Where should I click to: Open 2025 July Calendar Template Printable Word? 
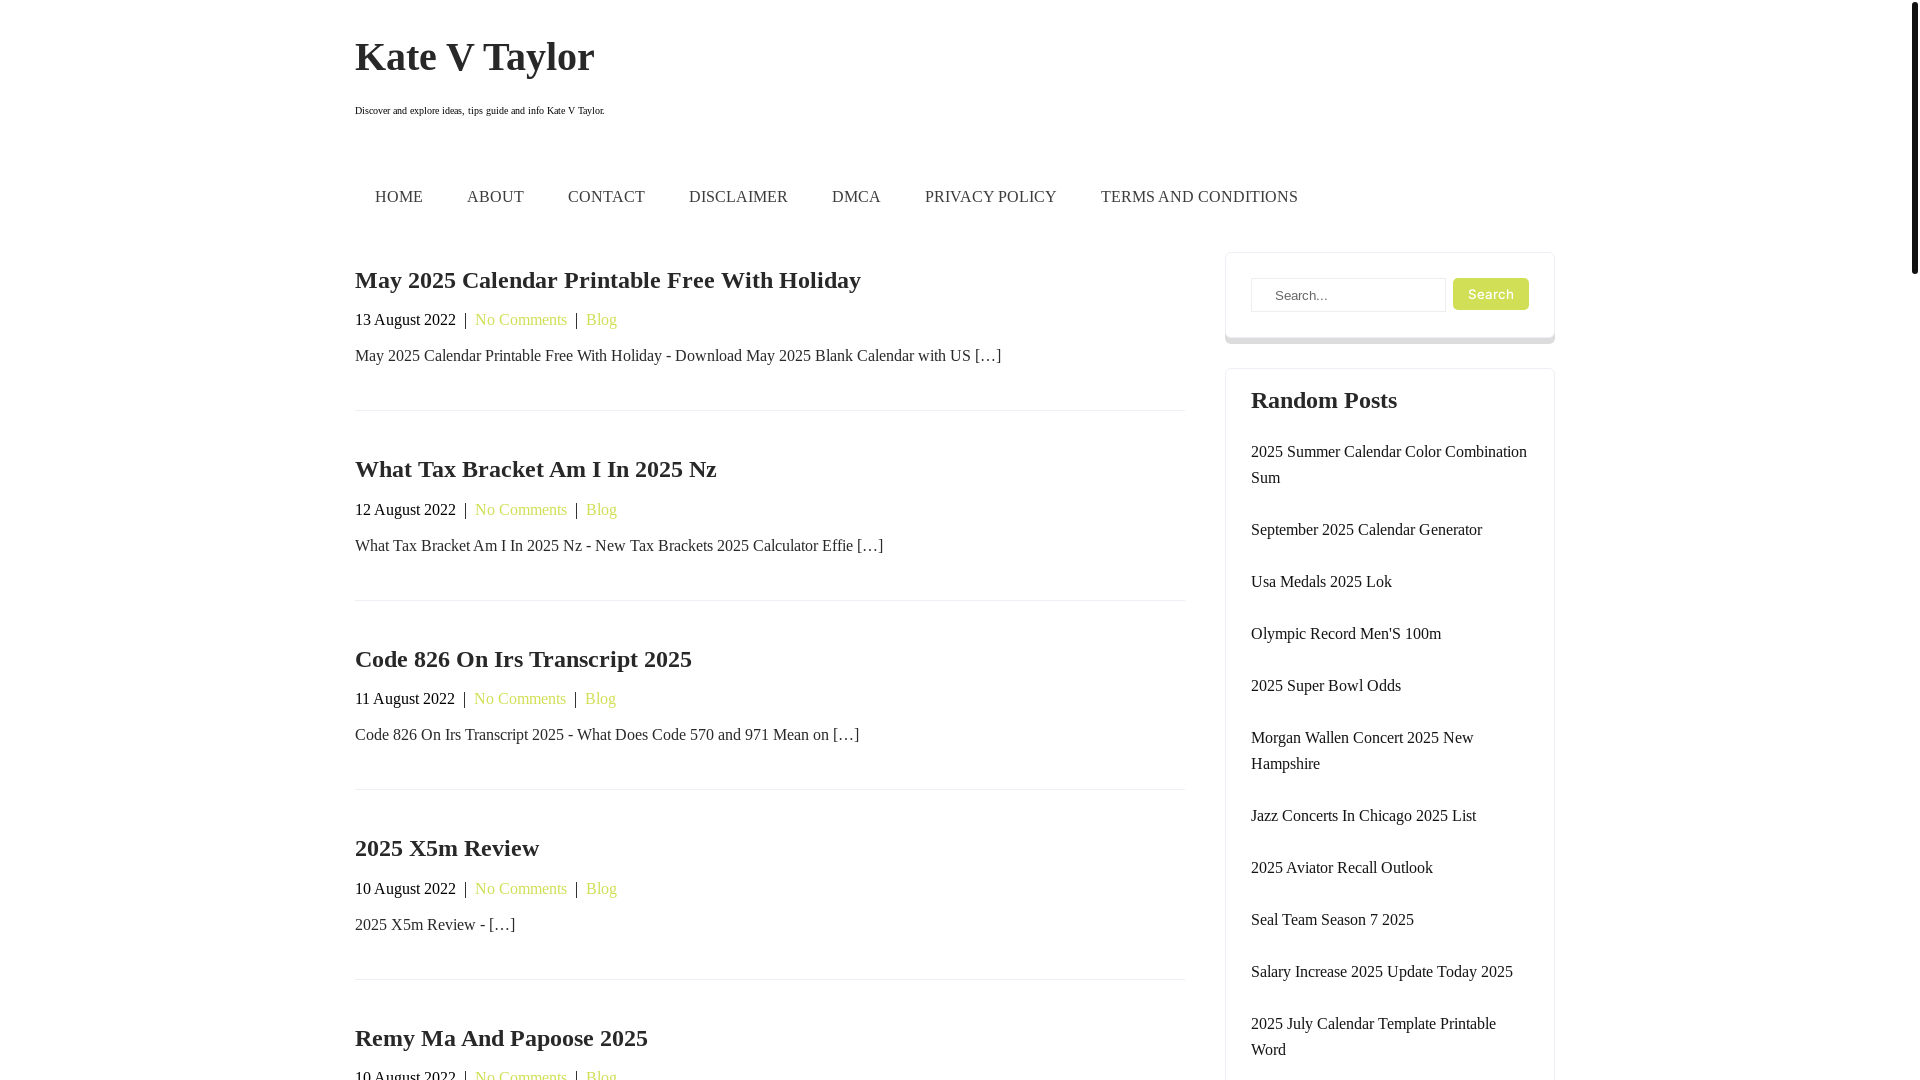1373,1037
